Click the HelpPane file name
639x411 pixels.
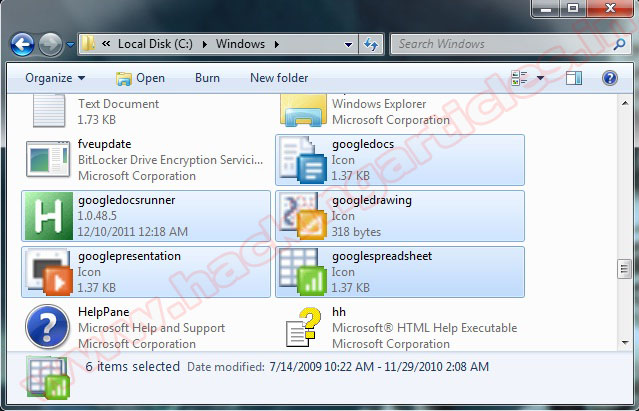(104, 312)
